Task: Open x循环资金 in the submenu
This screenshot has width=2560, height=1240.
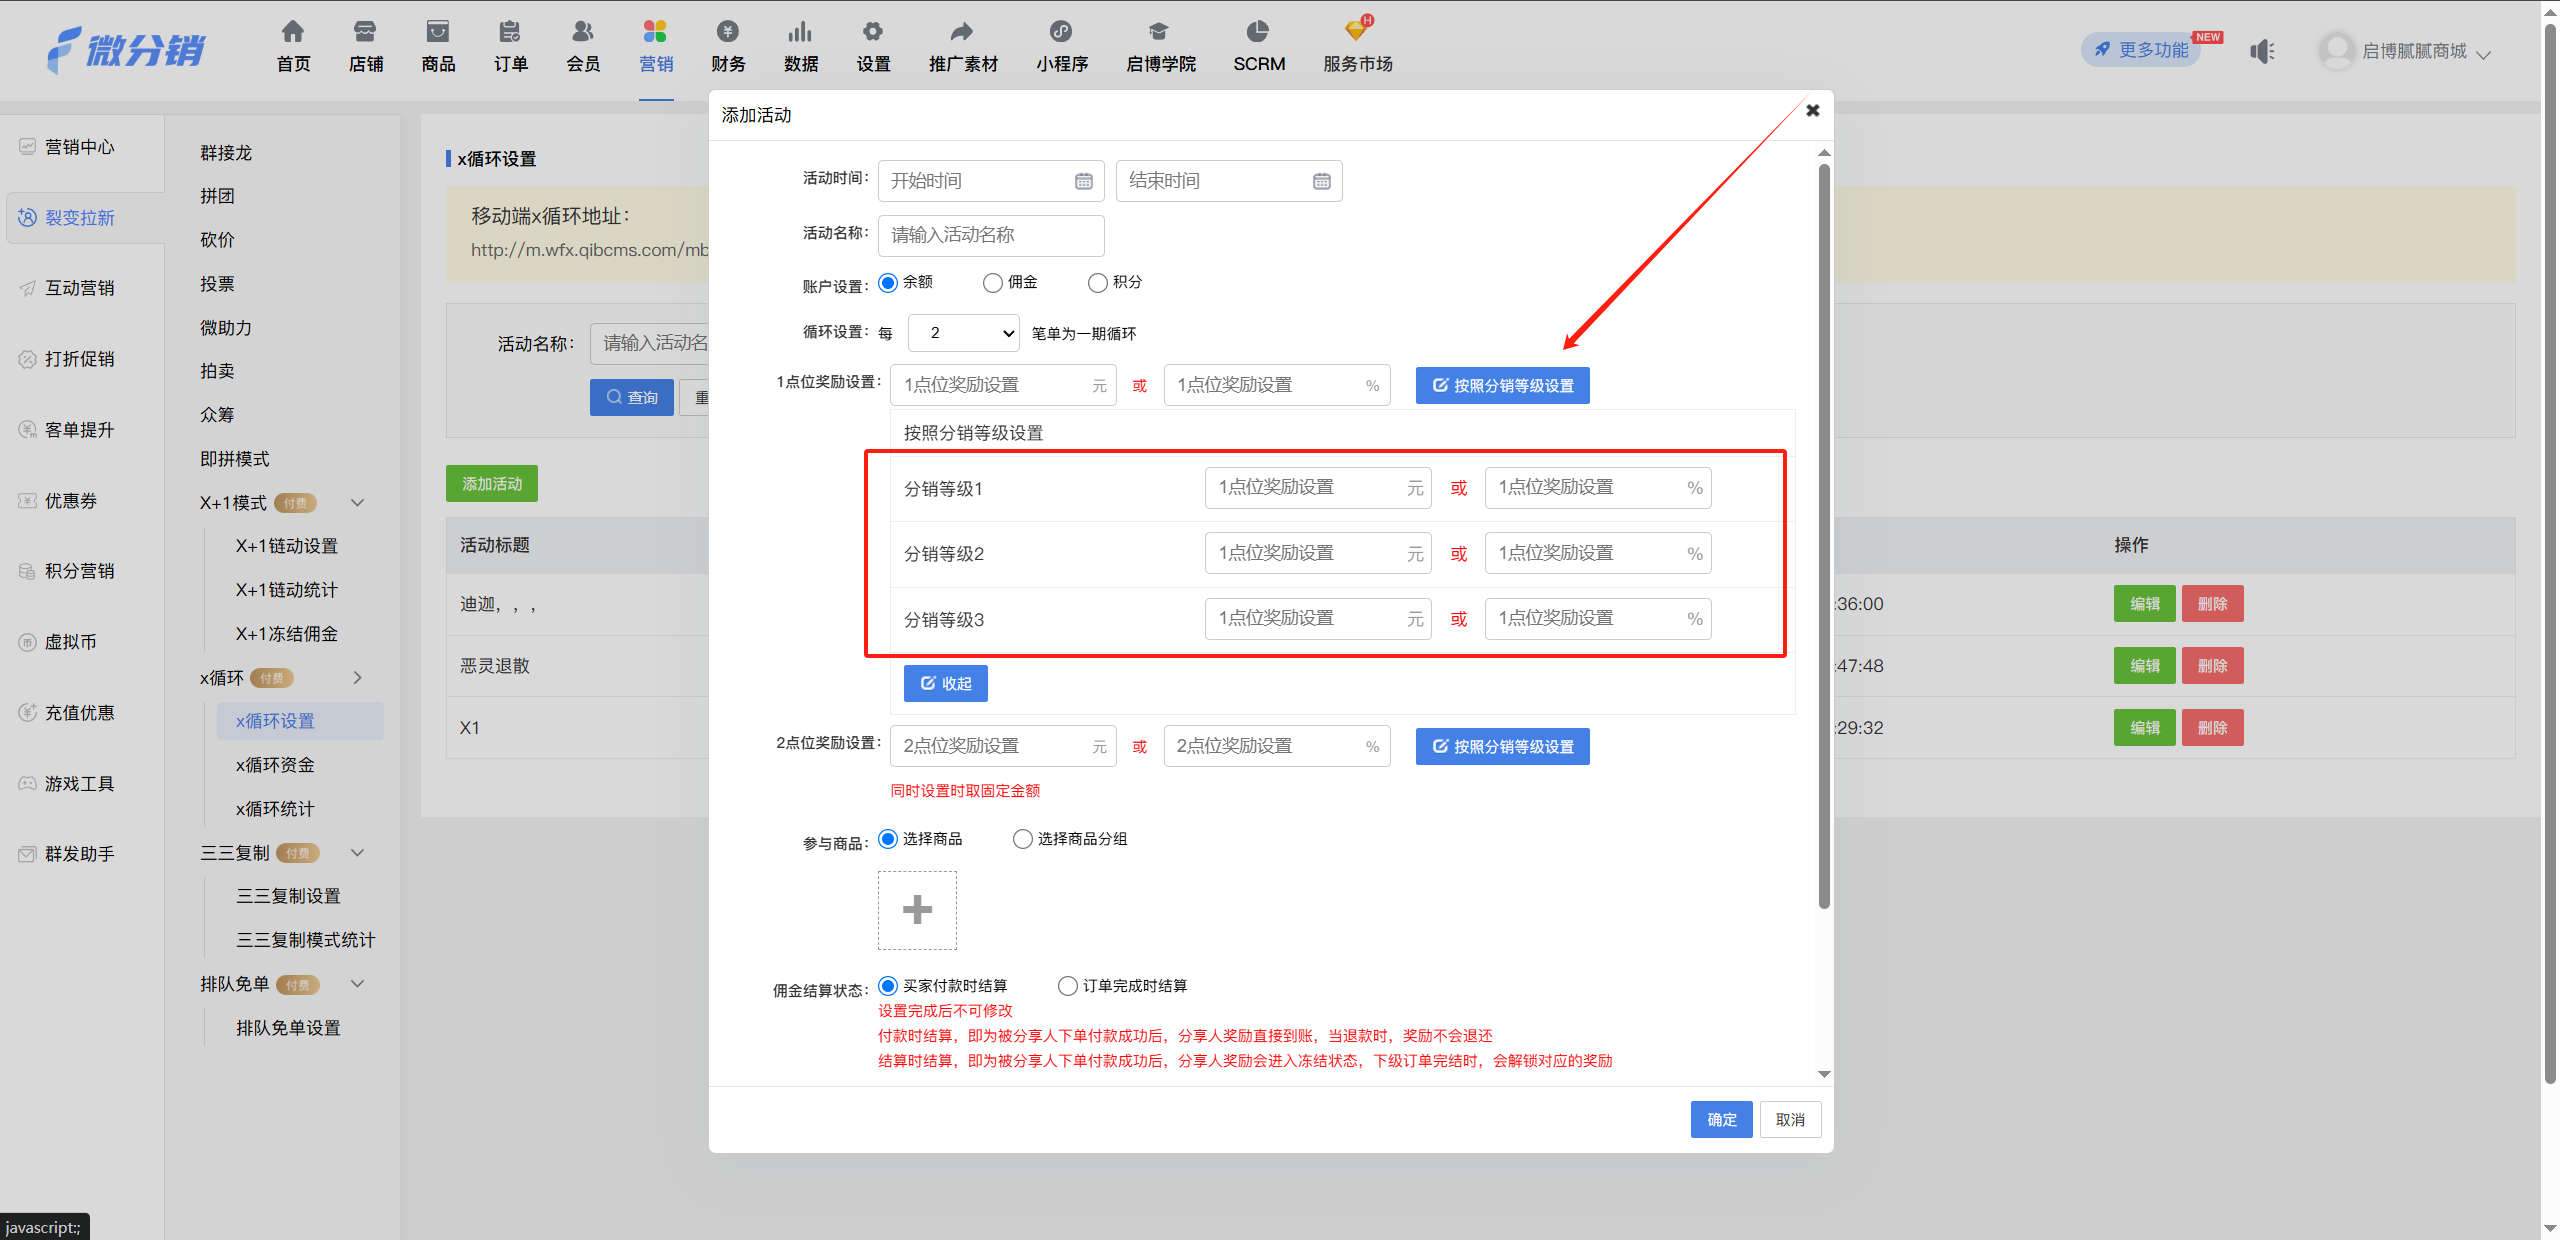Action: point(275,765)
